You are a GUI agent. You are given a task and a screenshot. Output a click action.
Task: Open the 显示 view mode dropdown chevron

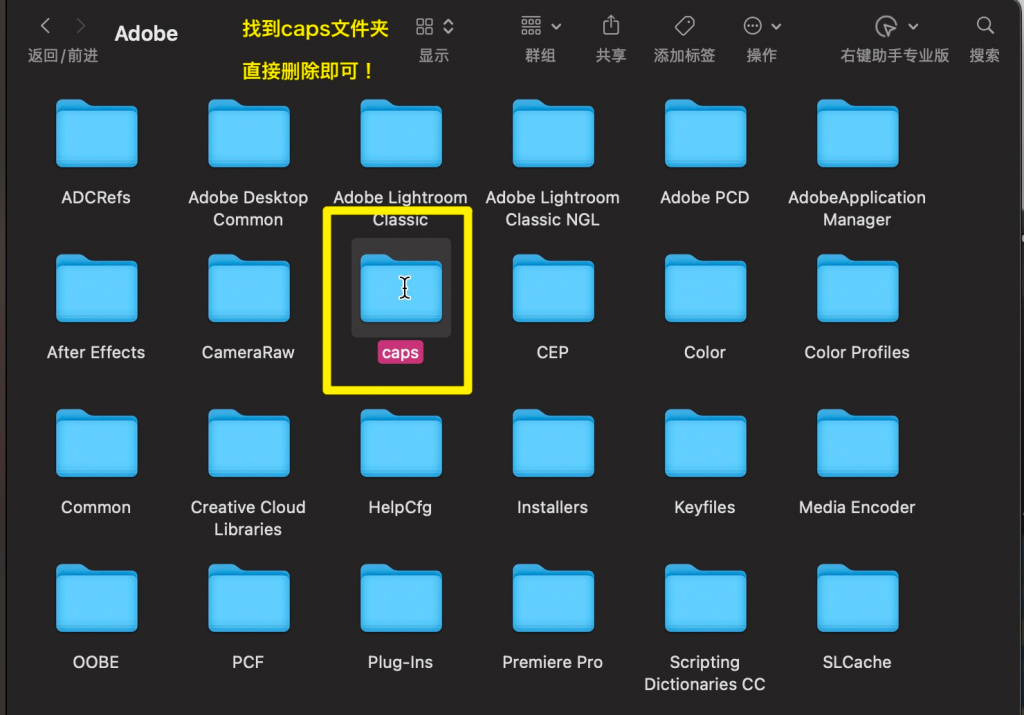tap(447, 26)
